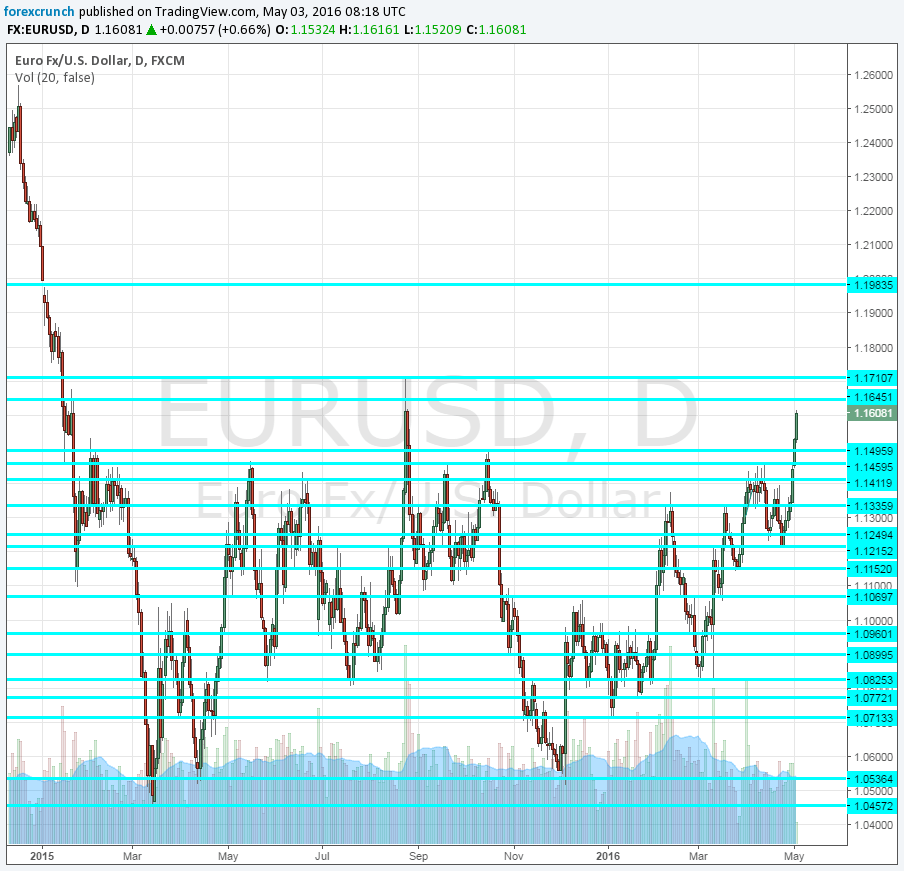Click the 2016 year marker on time axis
Screen dimensions: 904x871
[607, 857]
